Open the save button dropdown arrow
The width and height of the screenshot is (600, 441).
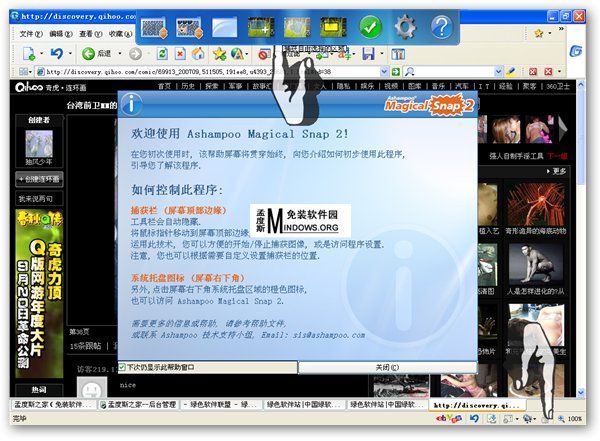click(x=382, y=54)
